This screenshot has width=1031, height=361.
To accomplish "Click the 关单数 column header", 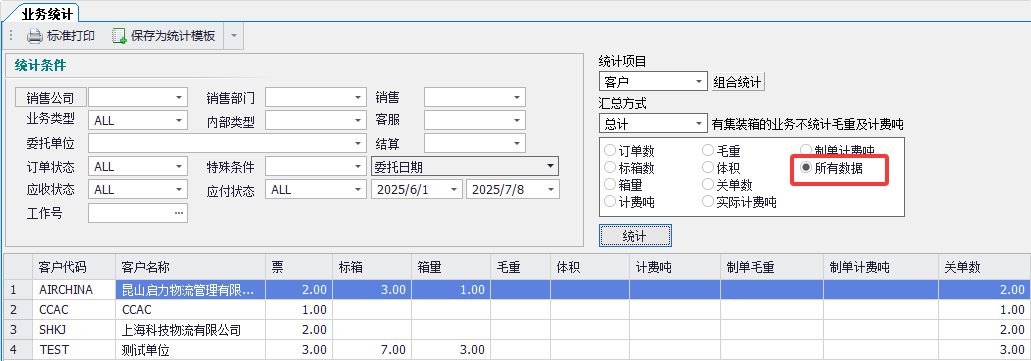I will 984,268.
